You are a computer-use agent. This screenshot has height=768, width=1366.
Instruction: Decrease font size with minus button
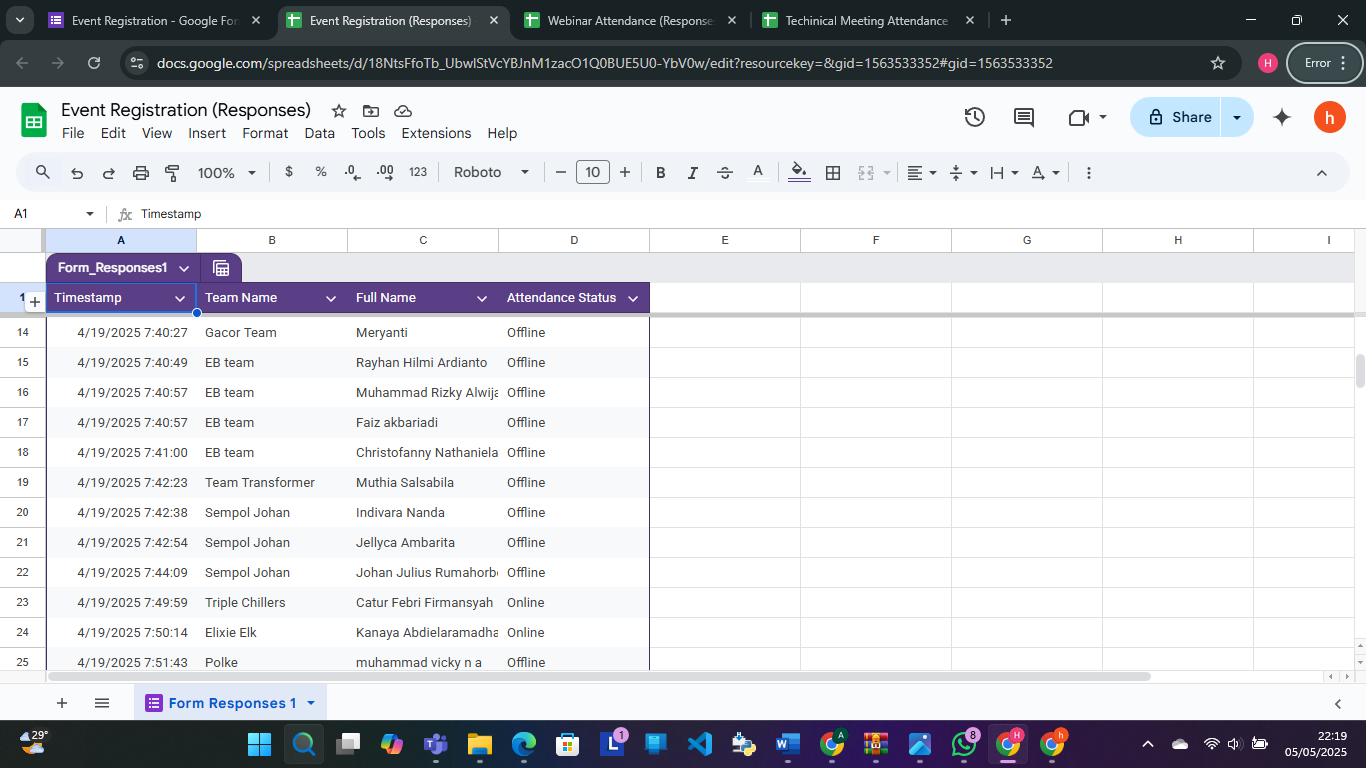click(561, 173)
